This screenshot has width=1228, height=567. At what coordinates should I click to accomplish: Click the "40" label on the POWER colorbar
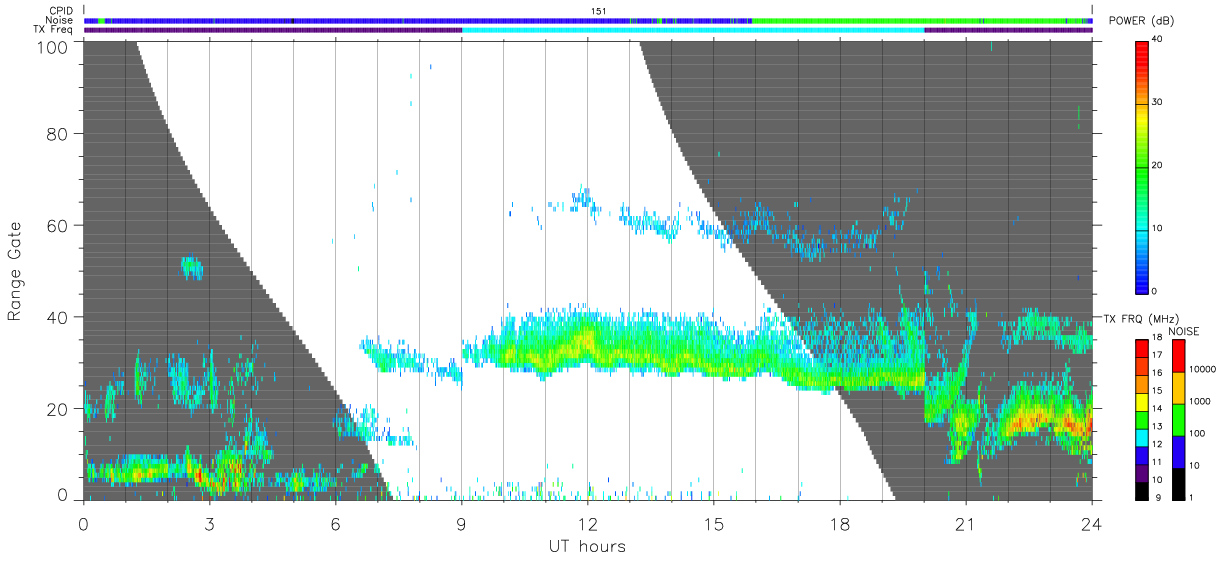(1159, 40)
